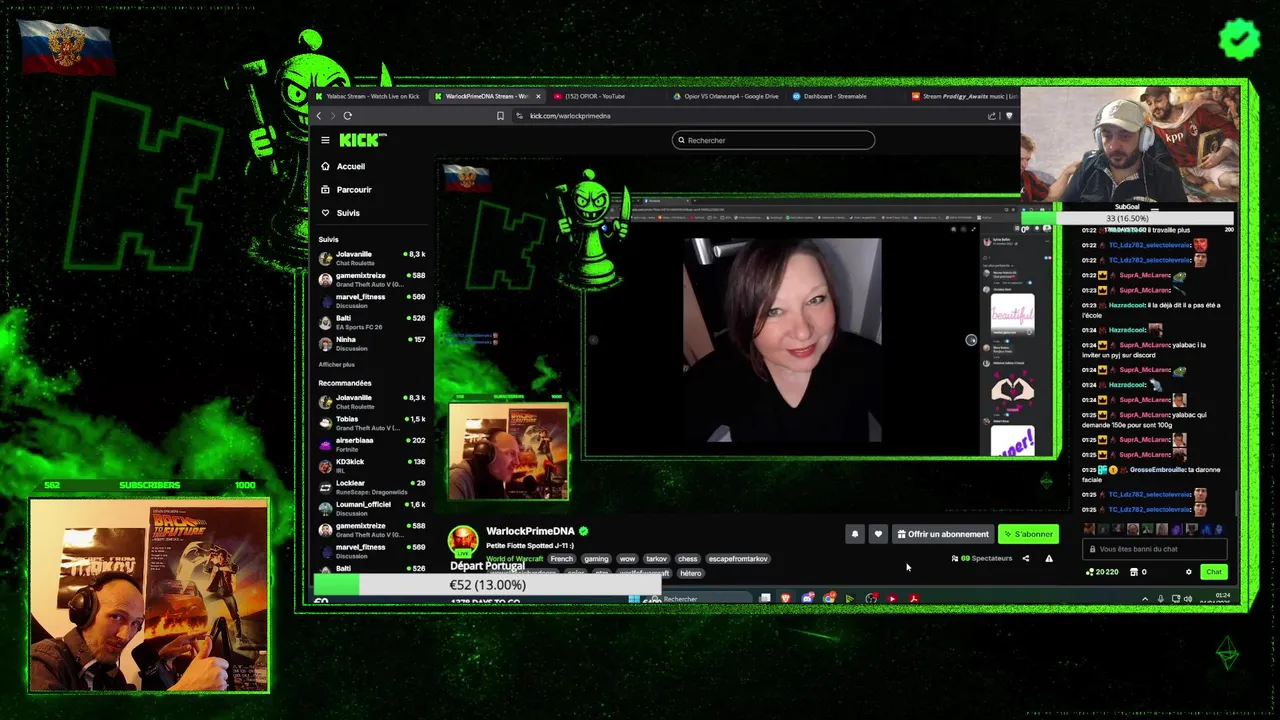The width and height of the screenshot is (1280, 720).
Task: Click the taskbar volume icon
Action: [x=1188, y=599]
